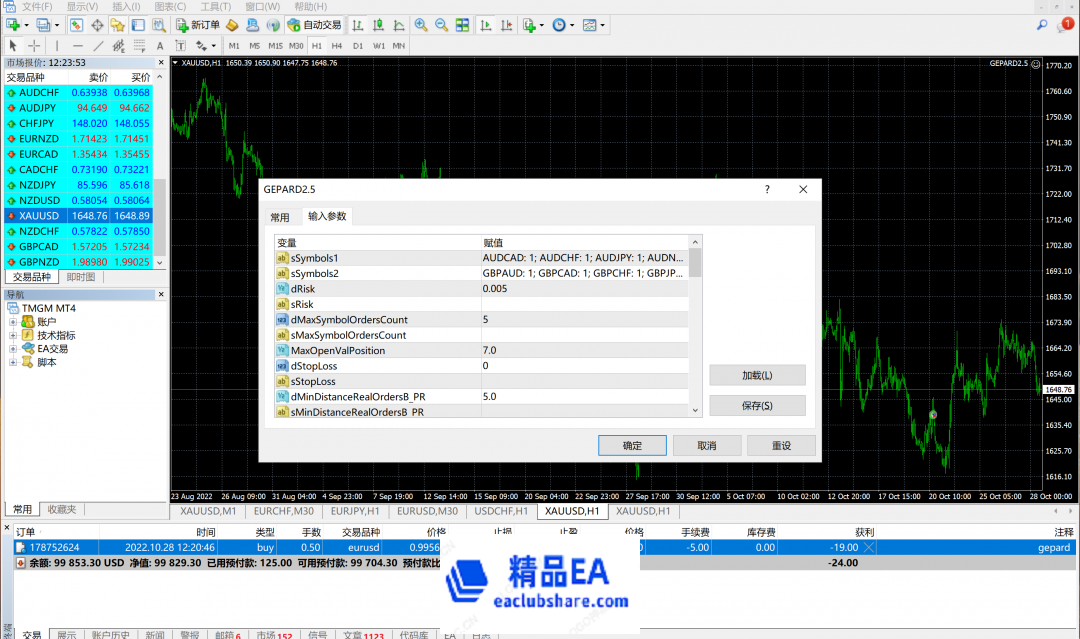The height and width of the screenshot is (639, 1080).
Task: Select the trendline drawing tool
Action: [x=98, y=46]
